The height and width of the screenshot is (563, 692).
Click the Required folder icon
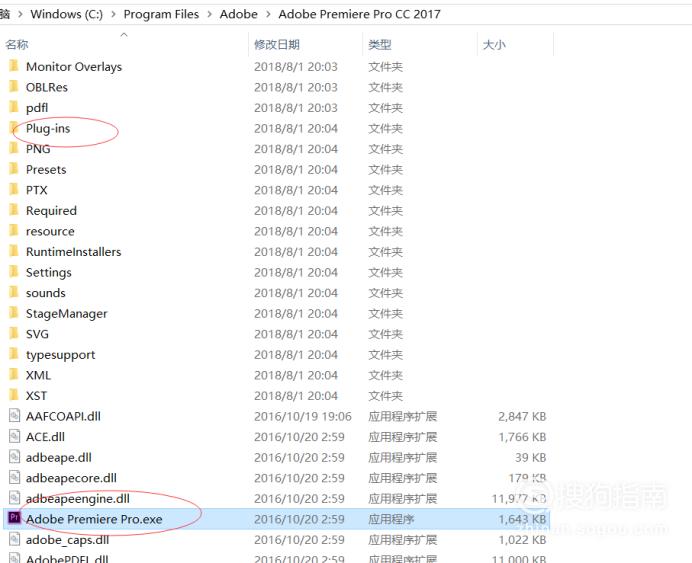point(14,210)
